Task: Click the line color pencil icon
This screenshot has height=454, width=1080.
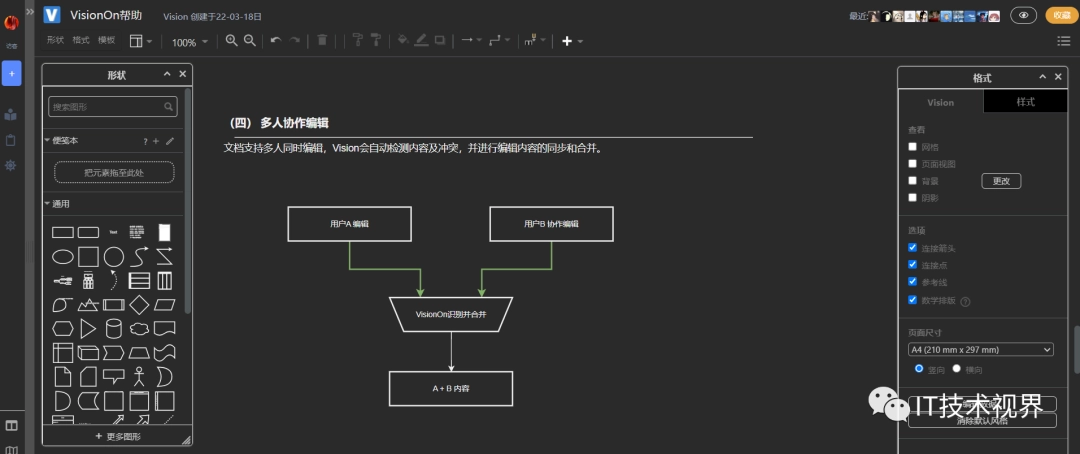Action: click(x=422, y=41)
